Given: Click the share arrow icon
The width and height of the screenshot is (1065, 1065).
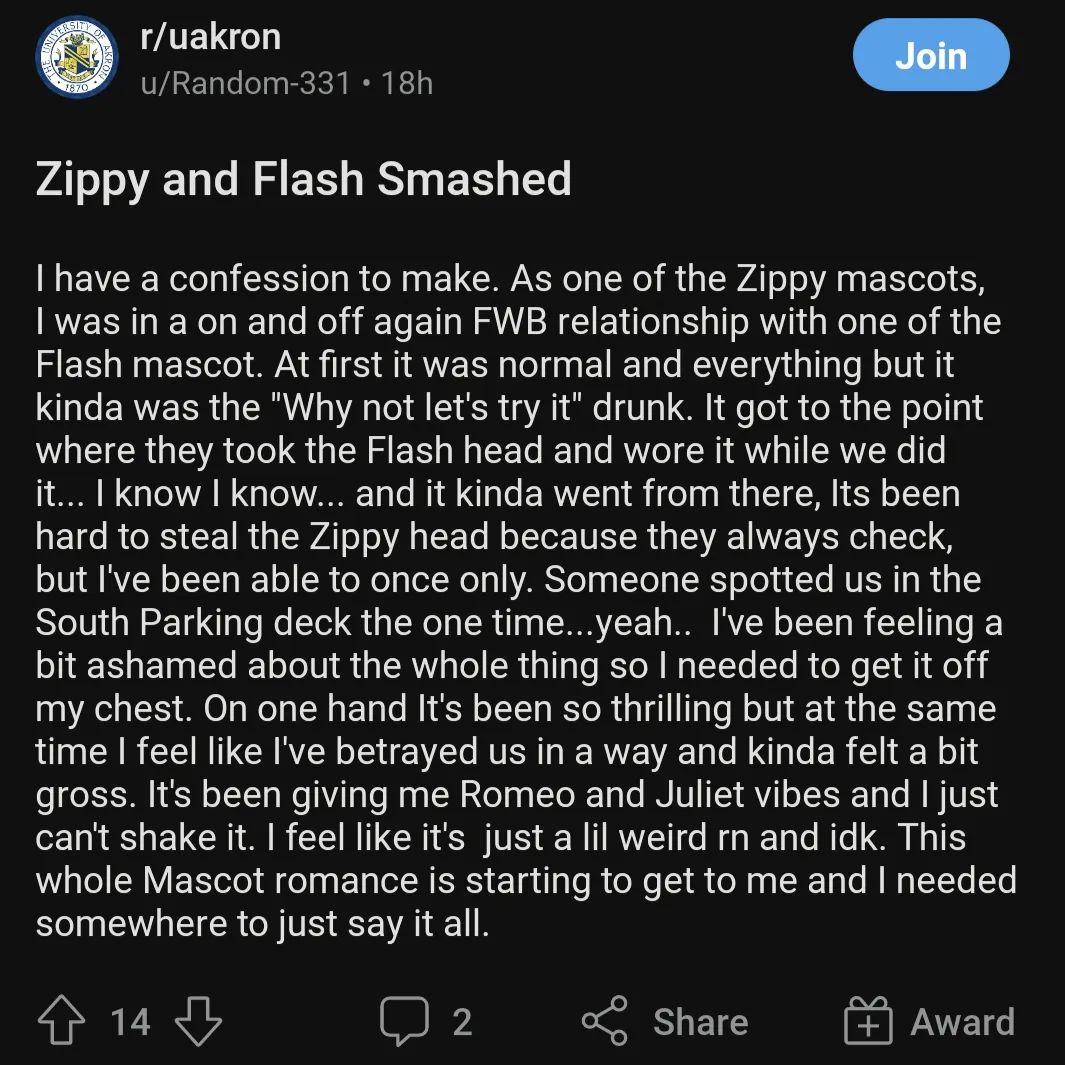Looking at the screenshot, I should tap(606, 1022).
